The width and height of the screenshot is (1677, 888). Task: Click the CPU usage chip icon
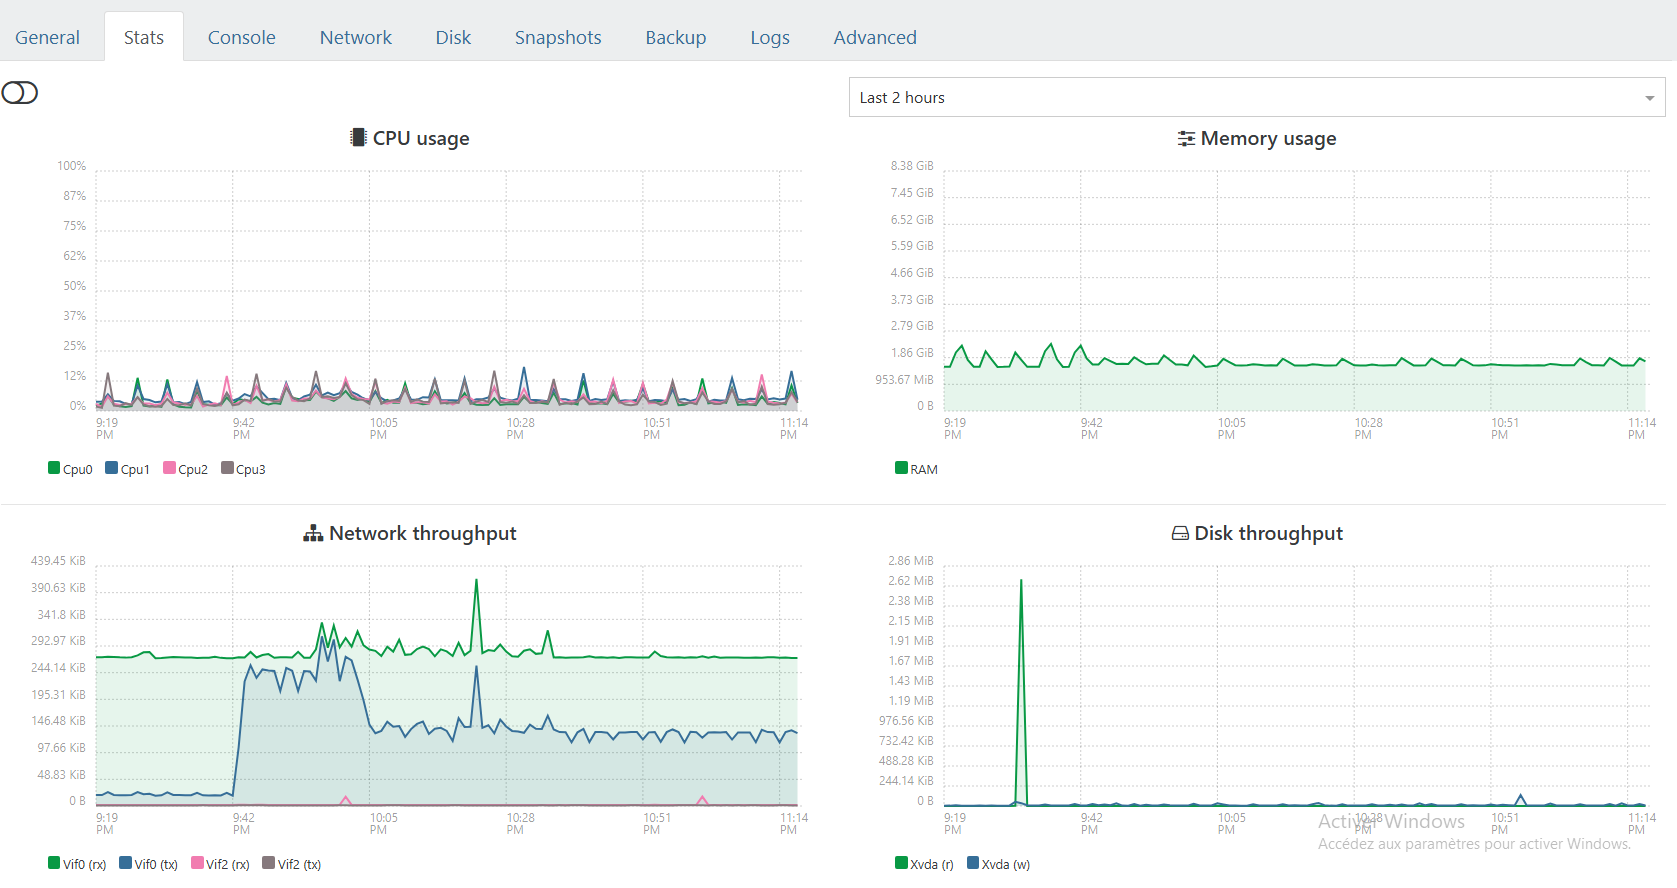pos(357,138)
